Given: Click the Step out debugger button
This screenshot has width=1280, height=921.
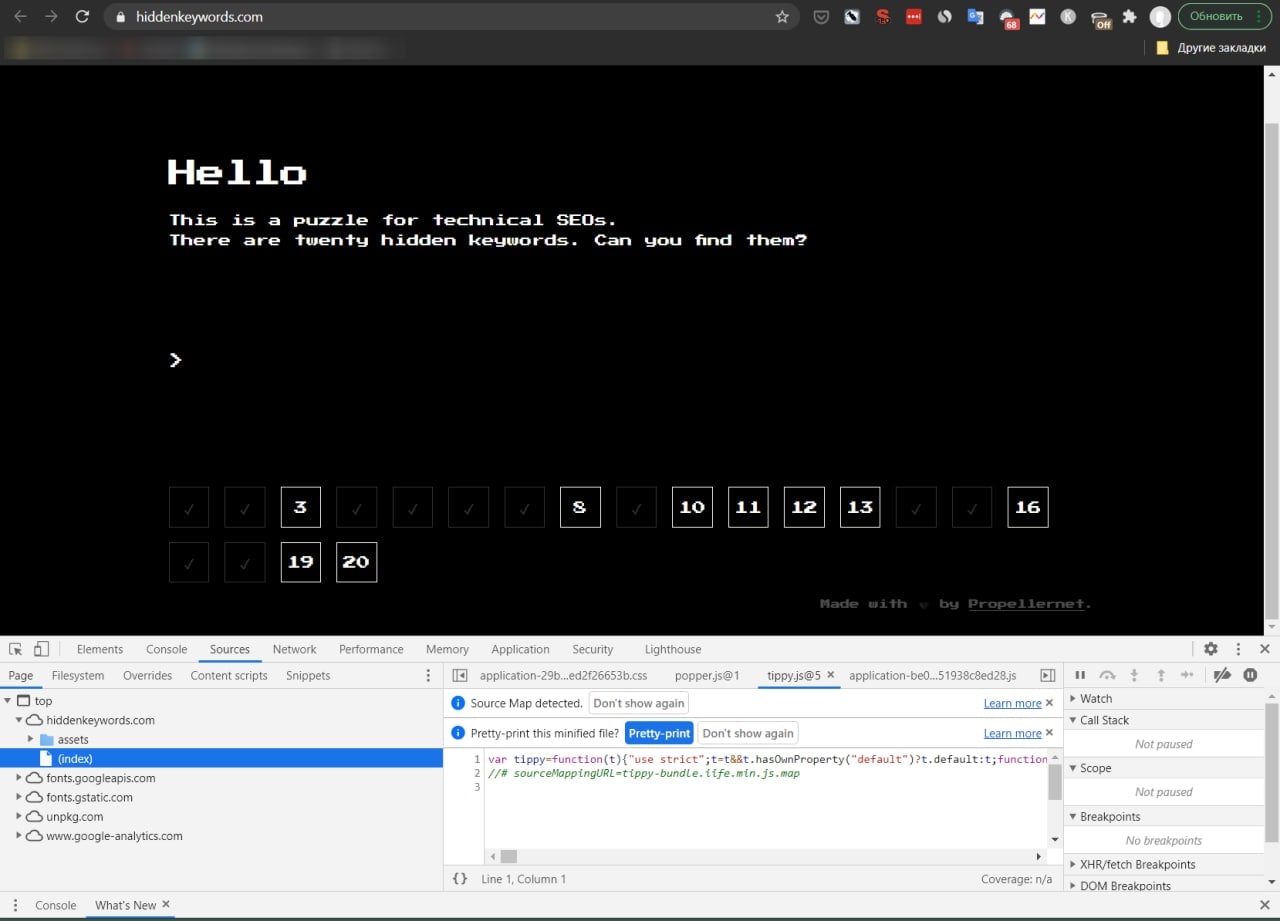Looking at the screenshot, I should pyautogui.click(x=1160, y=676).
